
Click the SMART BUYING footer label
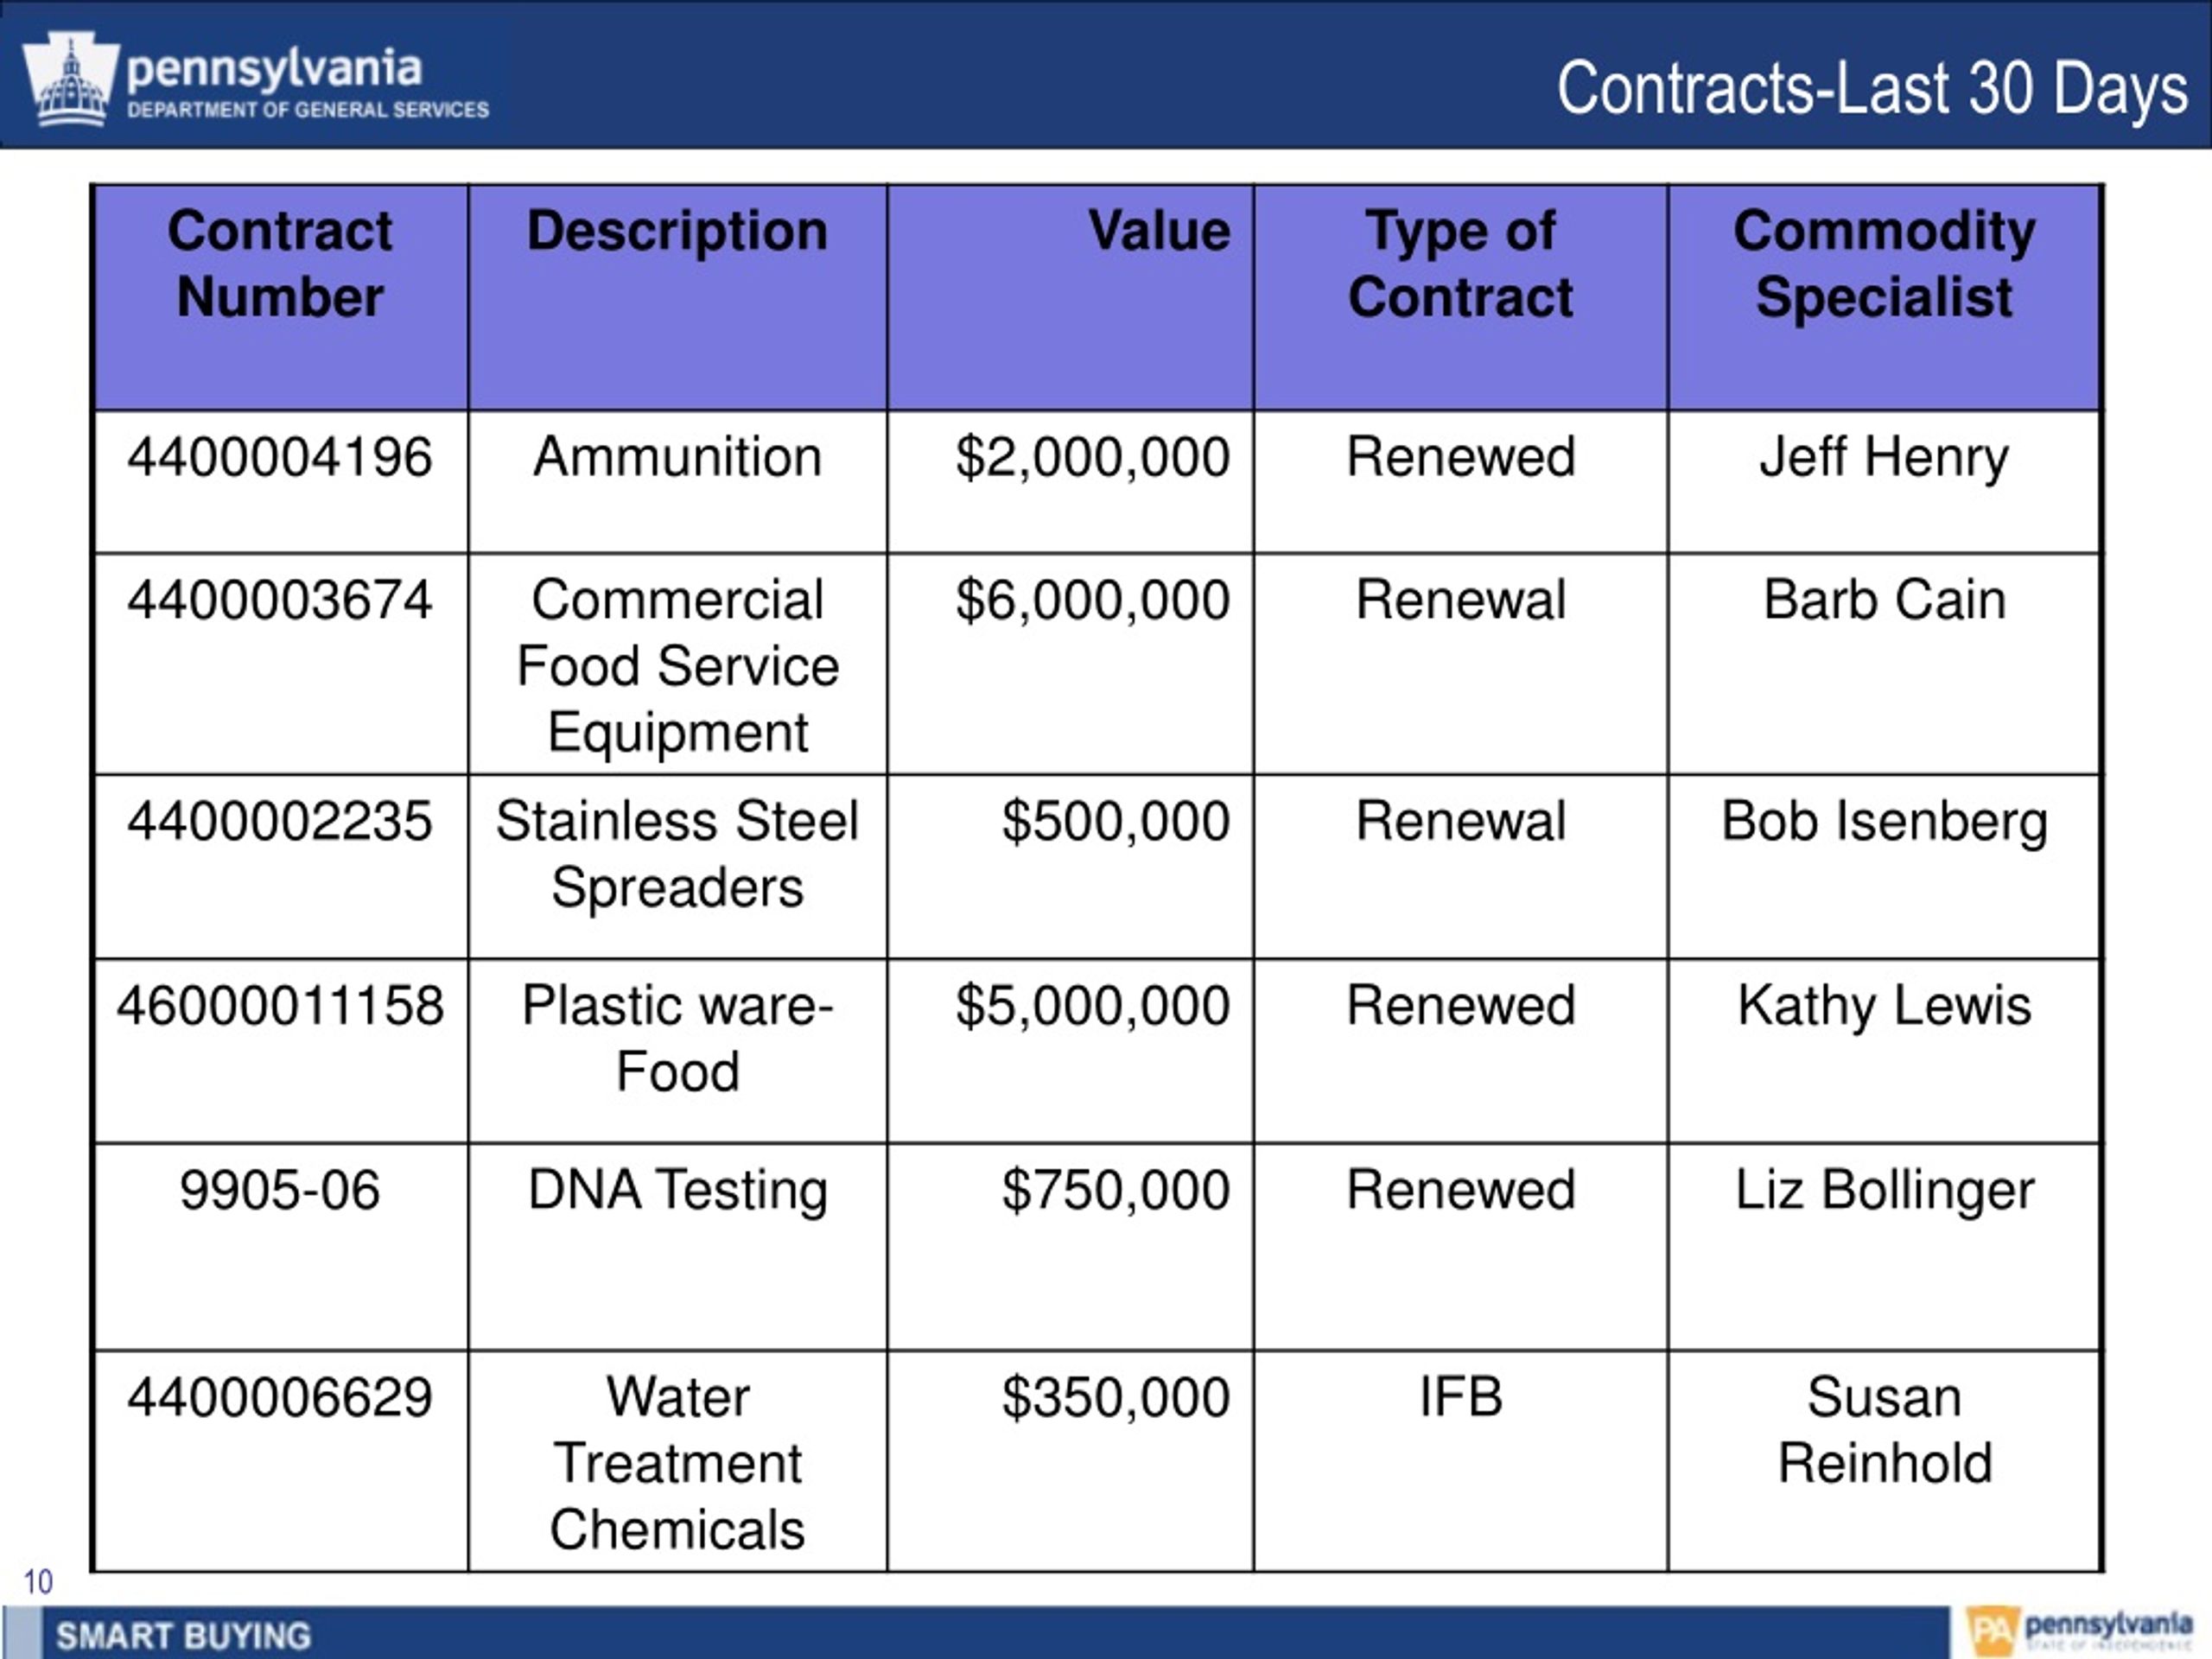[183, 1636]
